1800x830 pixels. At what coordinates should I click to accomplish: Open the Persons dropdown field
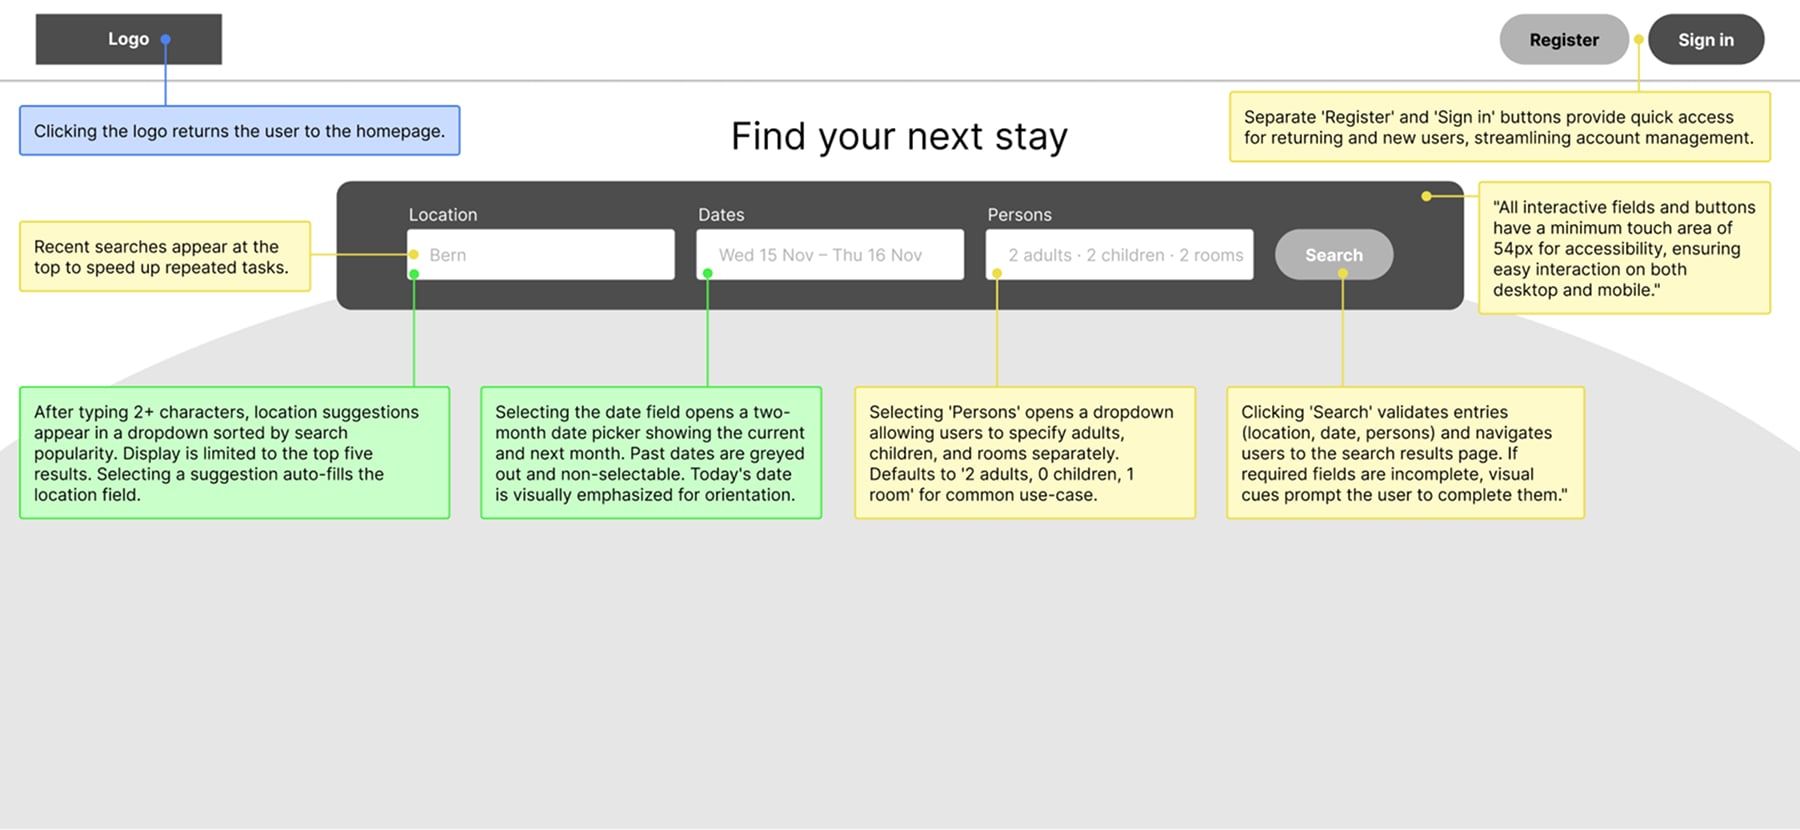pyautogui.click(x=1120, y=255)
